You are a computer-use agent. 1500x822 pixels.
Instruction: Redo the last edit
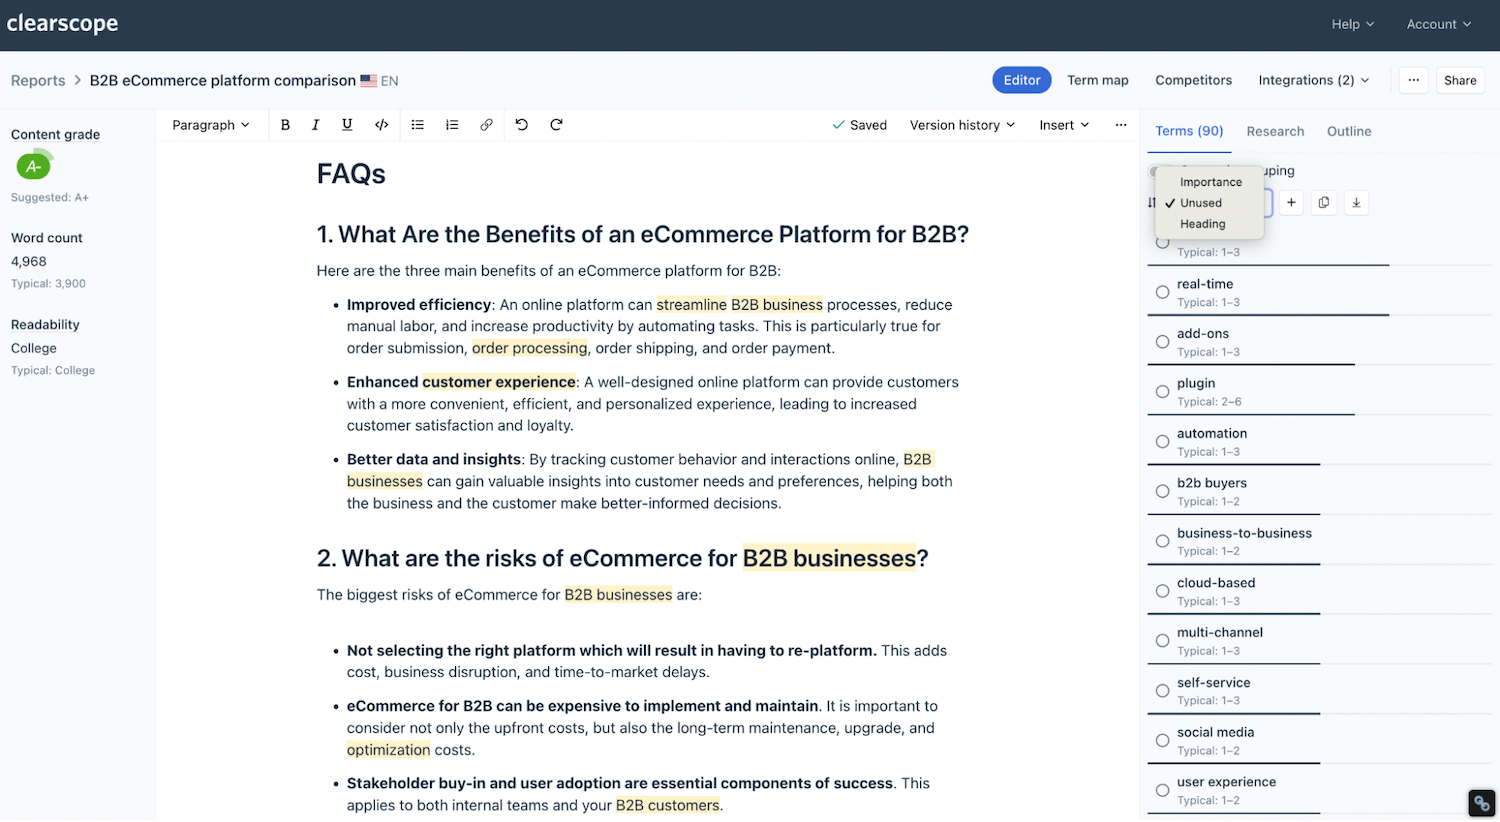click(556, 125)
